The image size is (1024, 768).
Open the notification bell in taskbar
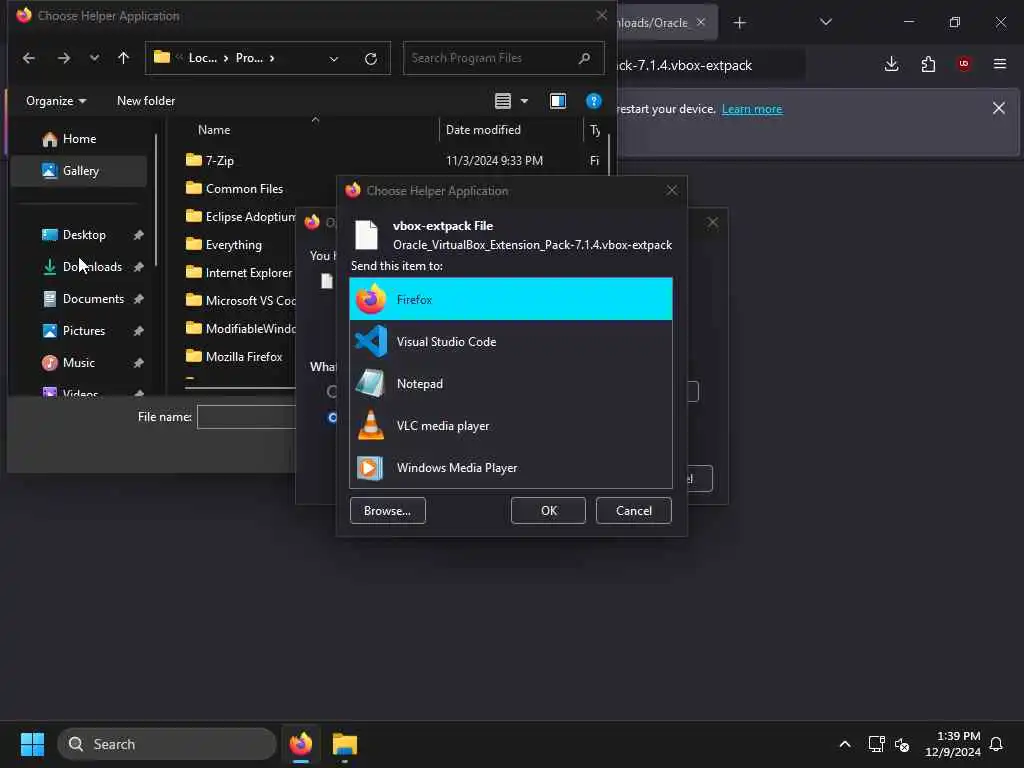tap(996, 744)
